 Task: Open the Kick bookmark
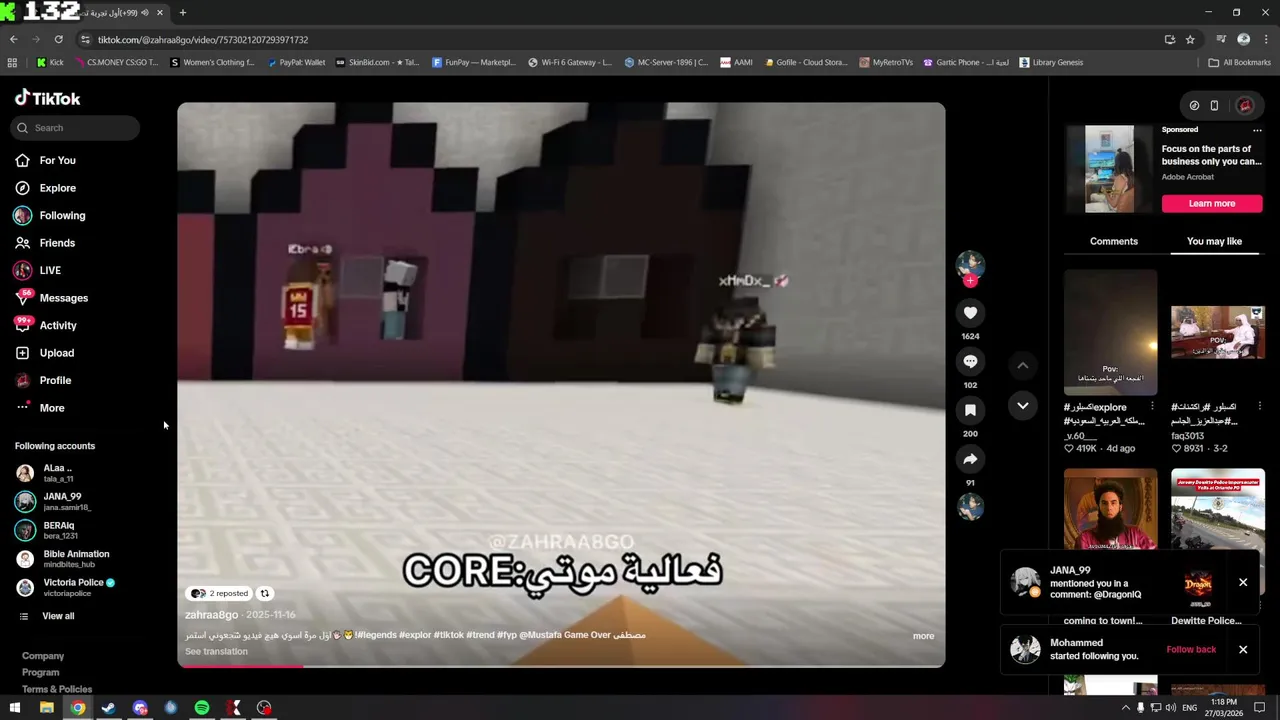coord(50,62)
